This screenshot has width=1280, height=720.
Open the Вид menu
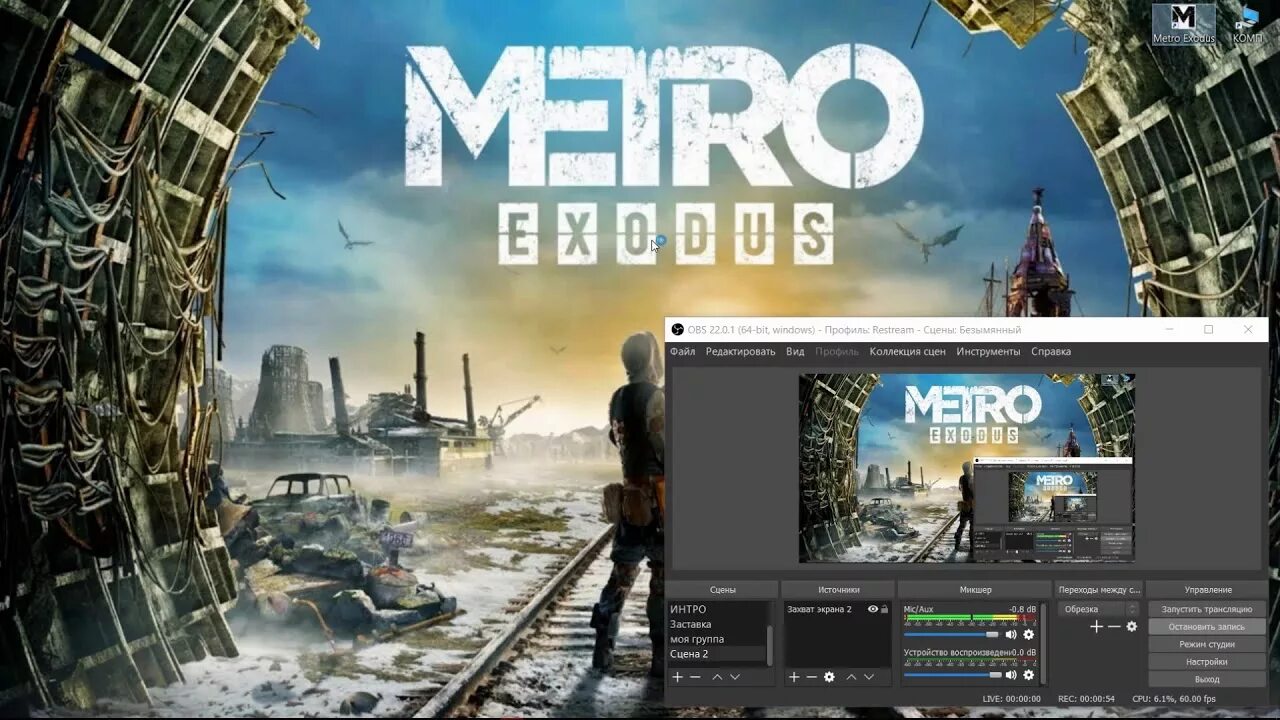pyautogui.click(x=795, y=351)
